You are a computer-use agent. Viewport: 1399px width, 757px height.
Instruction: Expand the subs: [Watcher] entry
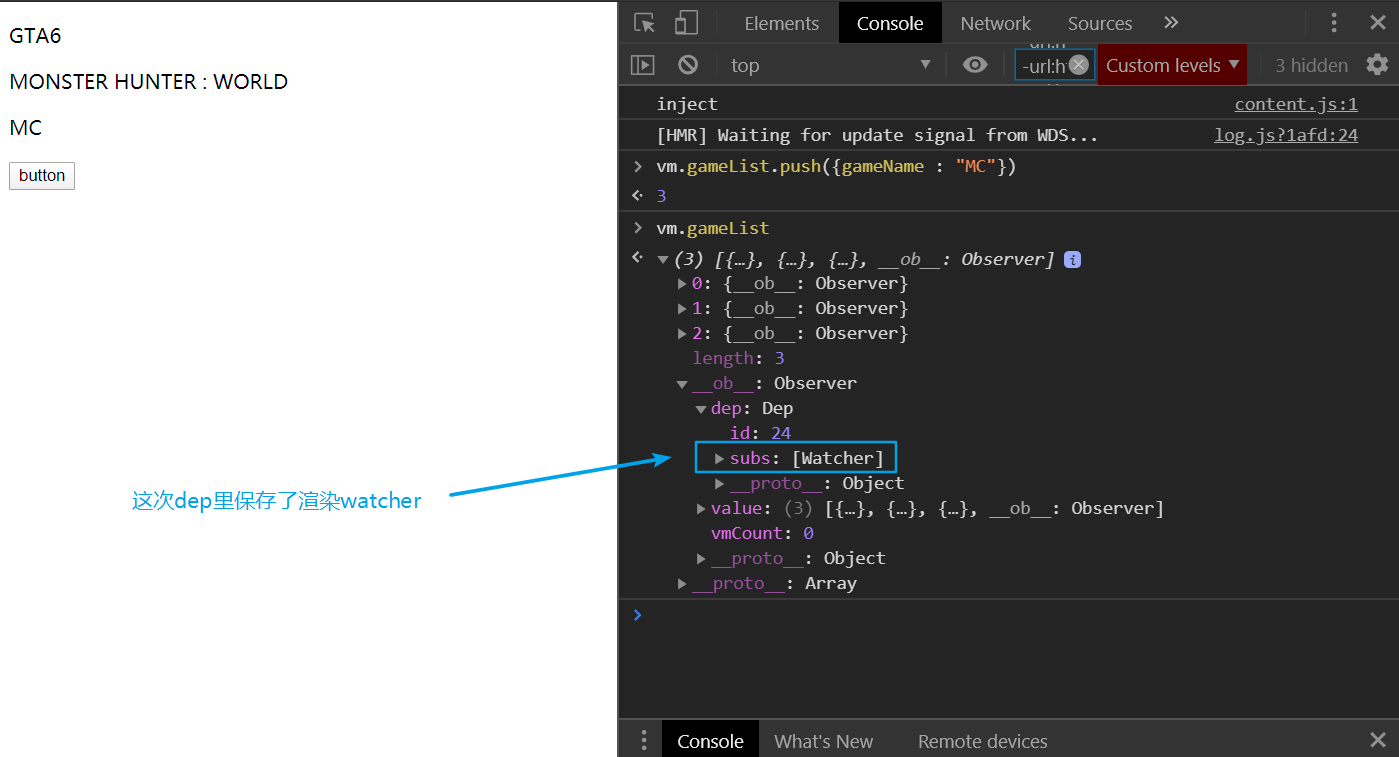720,459
